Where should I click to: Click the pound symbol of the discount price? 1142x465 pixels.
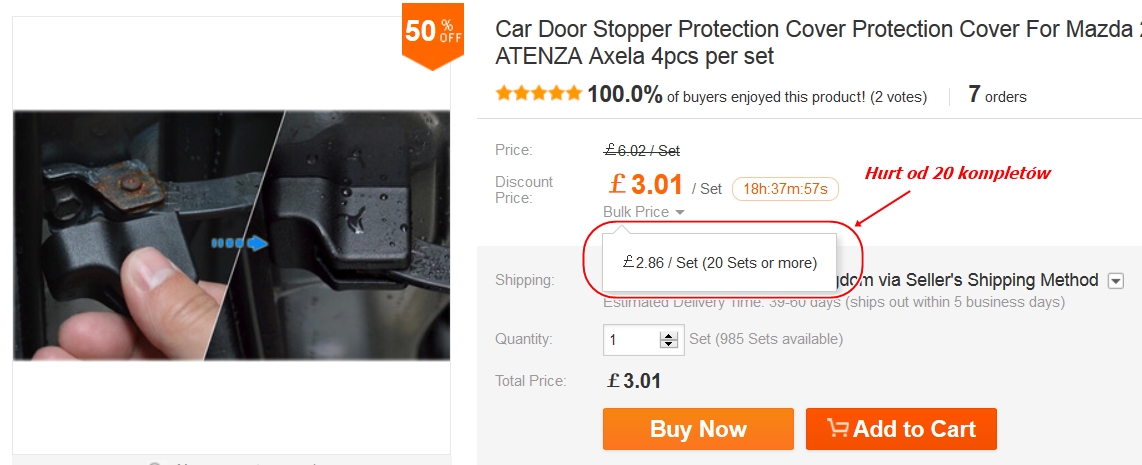coord(617,186)
